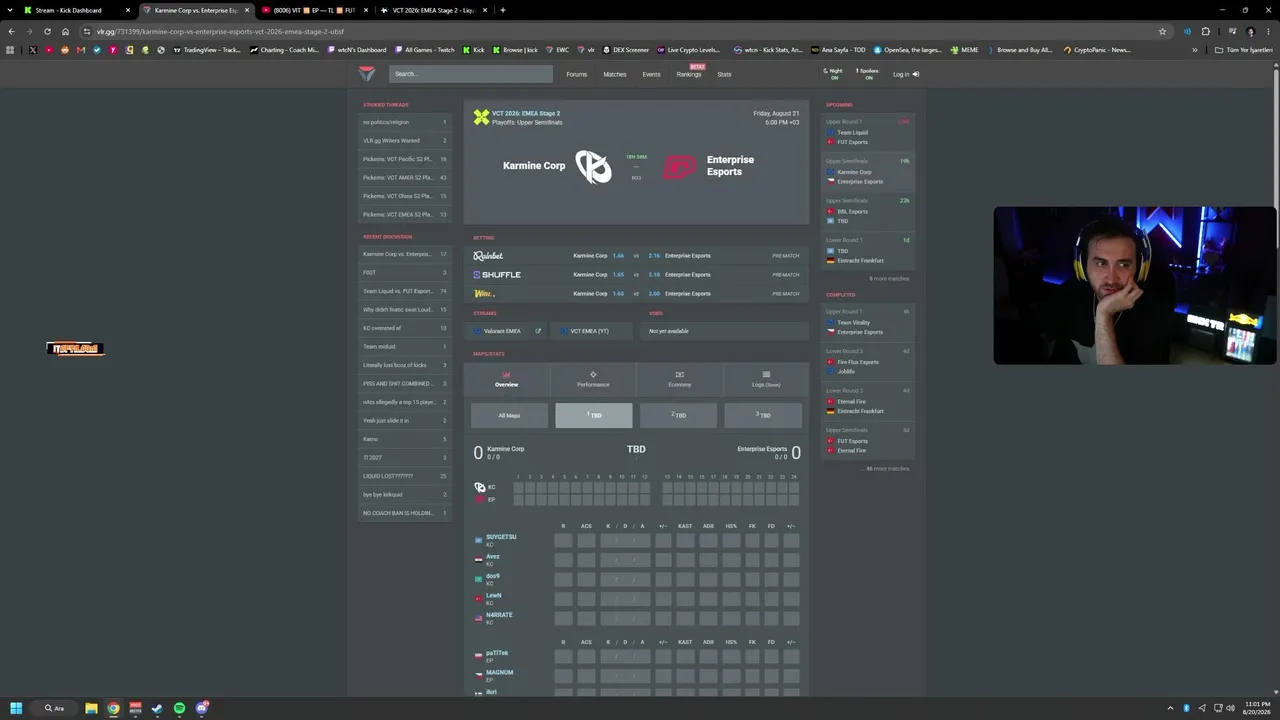The height and width of the screenshot is (720, 1280).
Task: Open TradingView bookmark
Action: coord(207,50)
